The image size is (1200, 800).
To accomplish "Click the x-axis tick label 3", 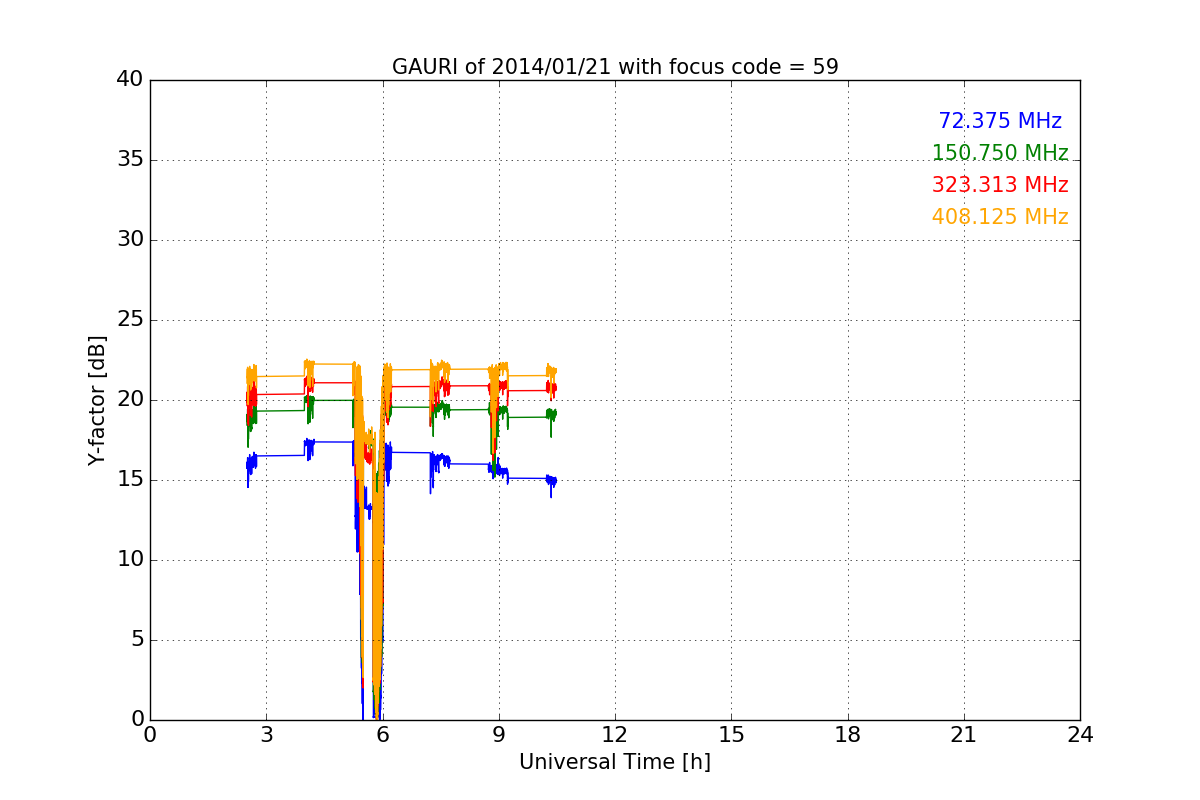I will pyautogui.click(x=266, y=735).
